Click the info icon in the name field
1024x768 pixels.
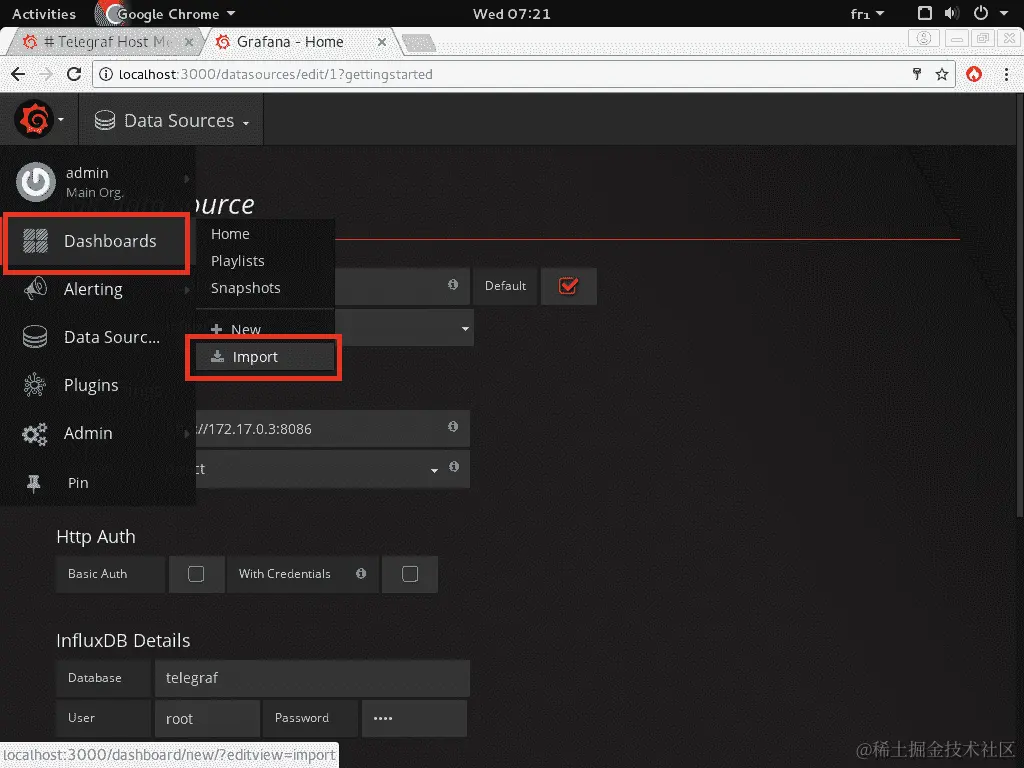[453, 284]
